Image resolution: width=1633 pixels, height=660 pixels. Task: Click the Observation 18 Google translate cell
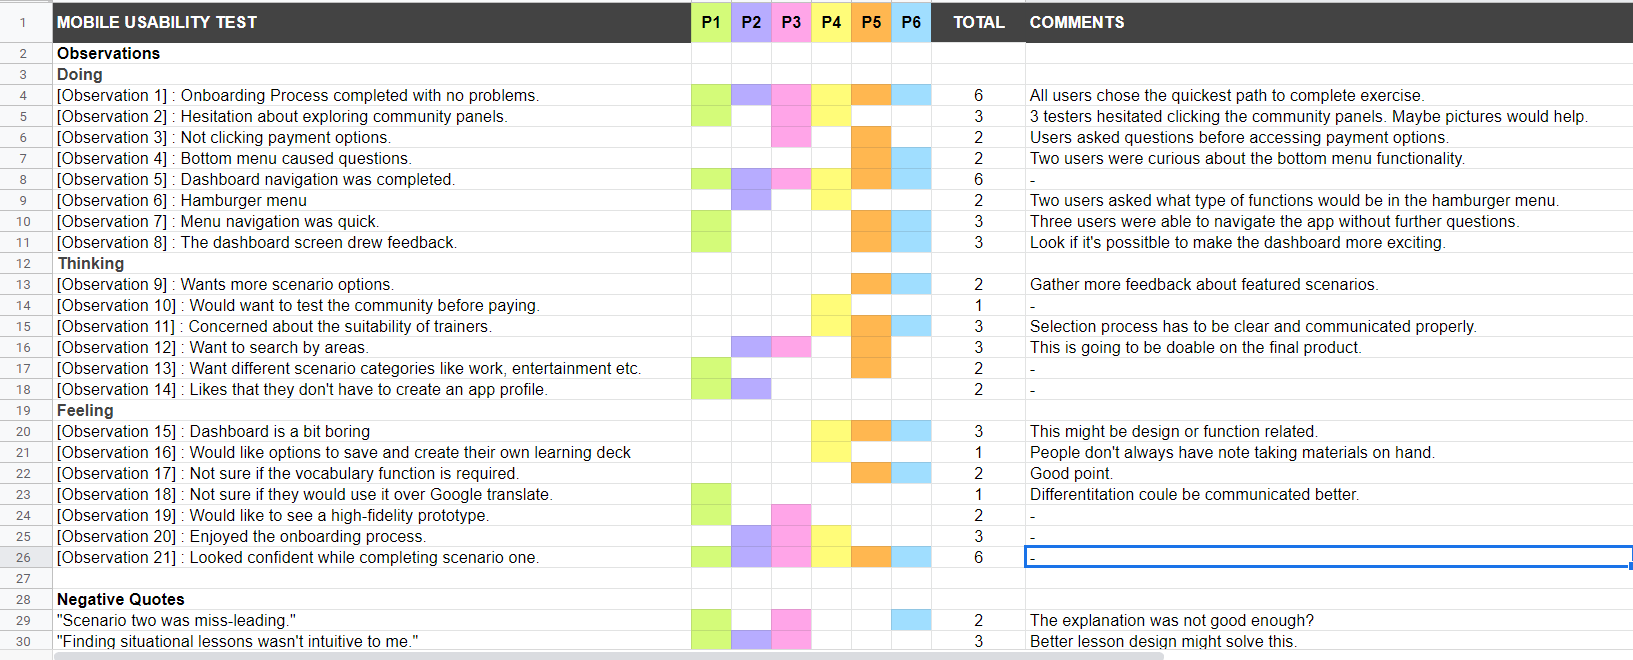(371, 495)
